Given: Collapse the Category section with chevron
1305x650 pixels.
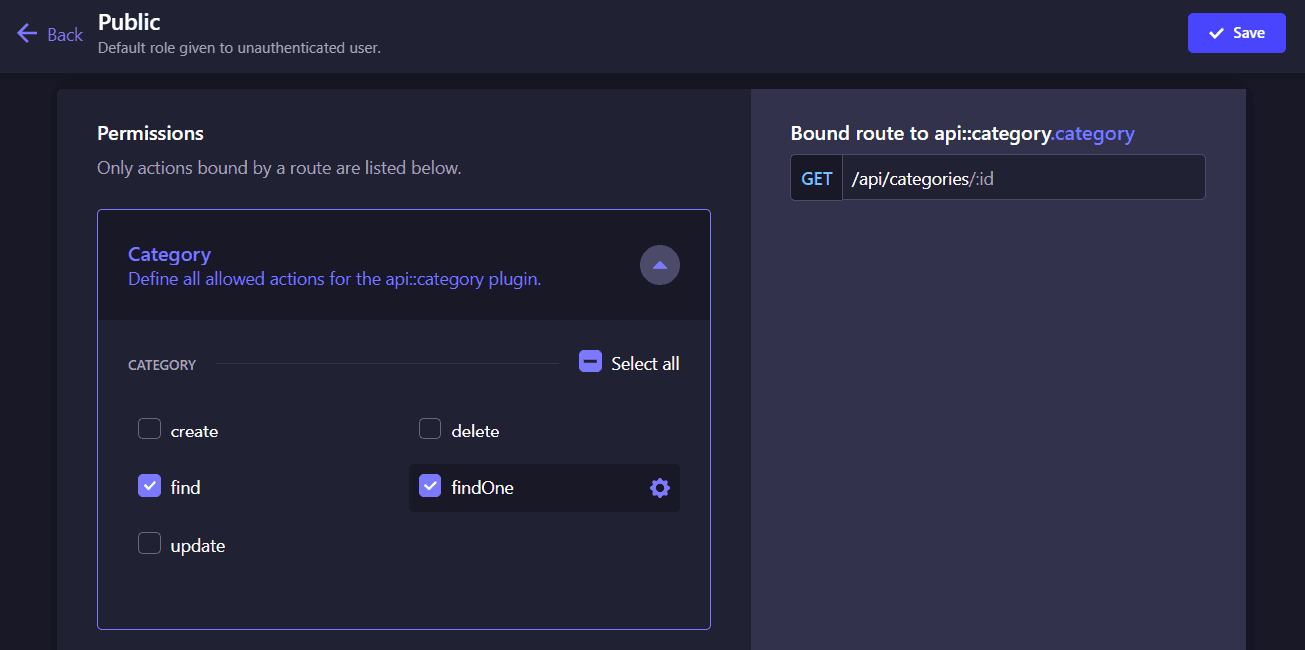Looking at the screenshot, I should 659,266.
